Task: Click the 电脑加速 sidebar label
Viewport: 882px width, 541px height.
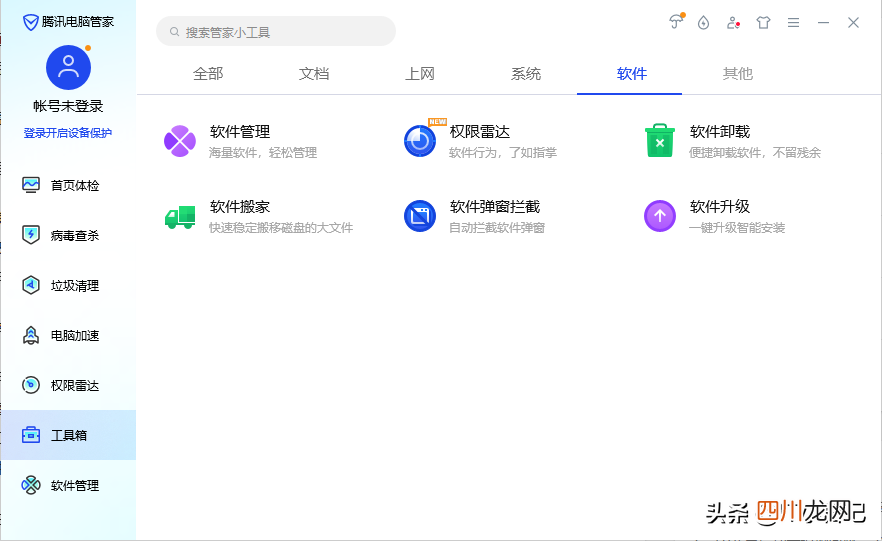Action: point(75,336)
